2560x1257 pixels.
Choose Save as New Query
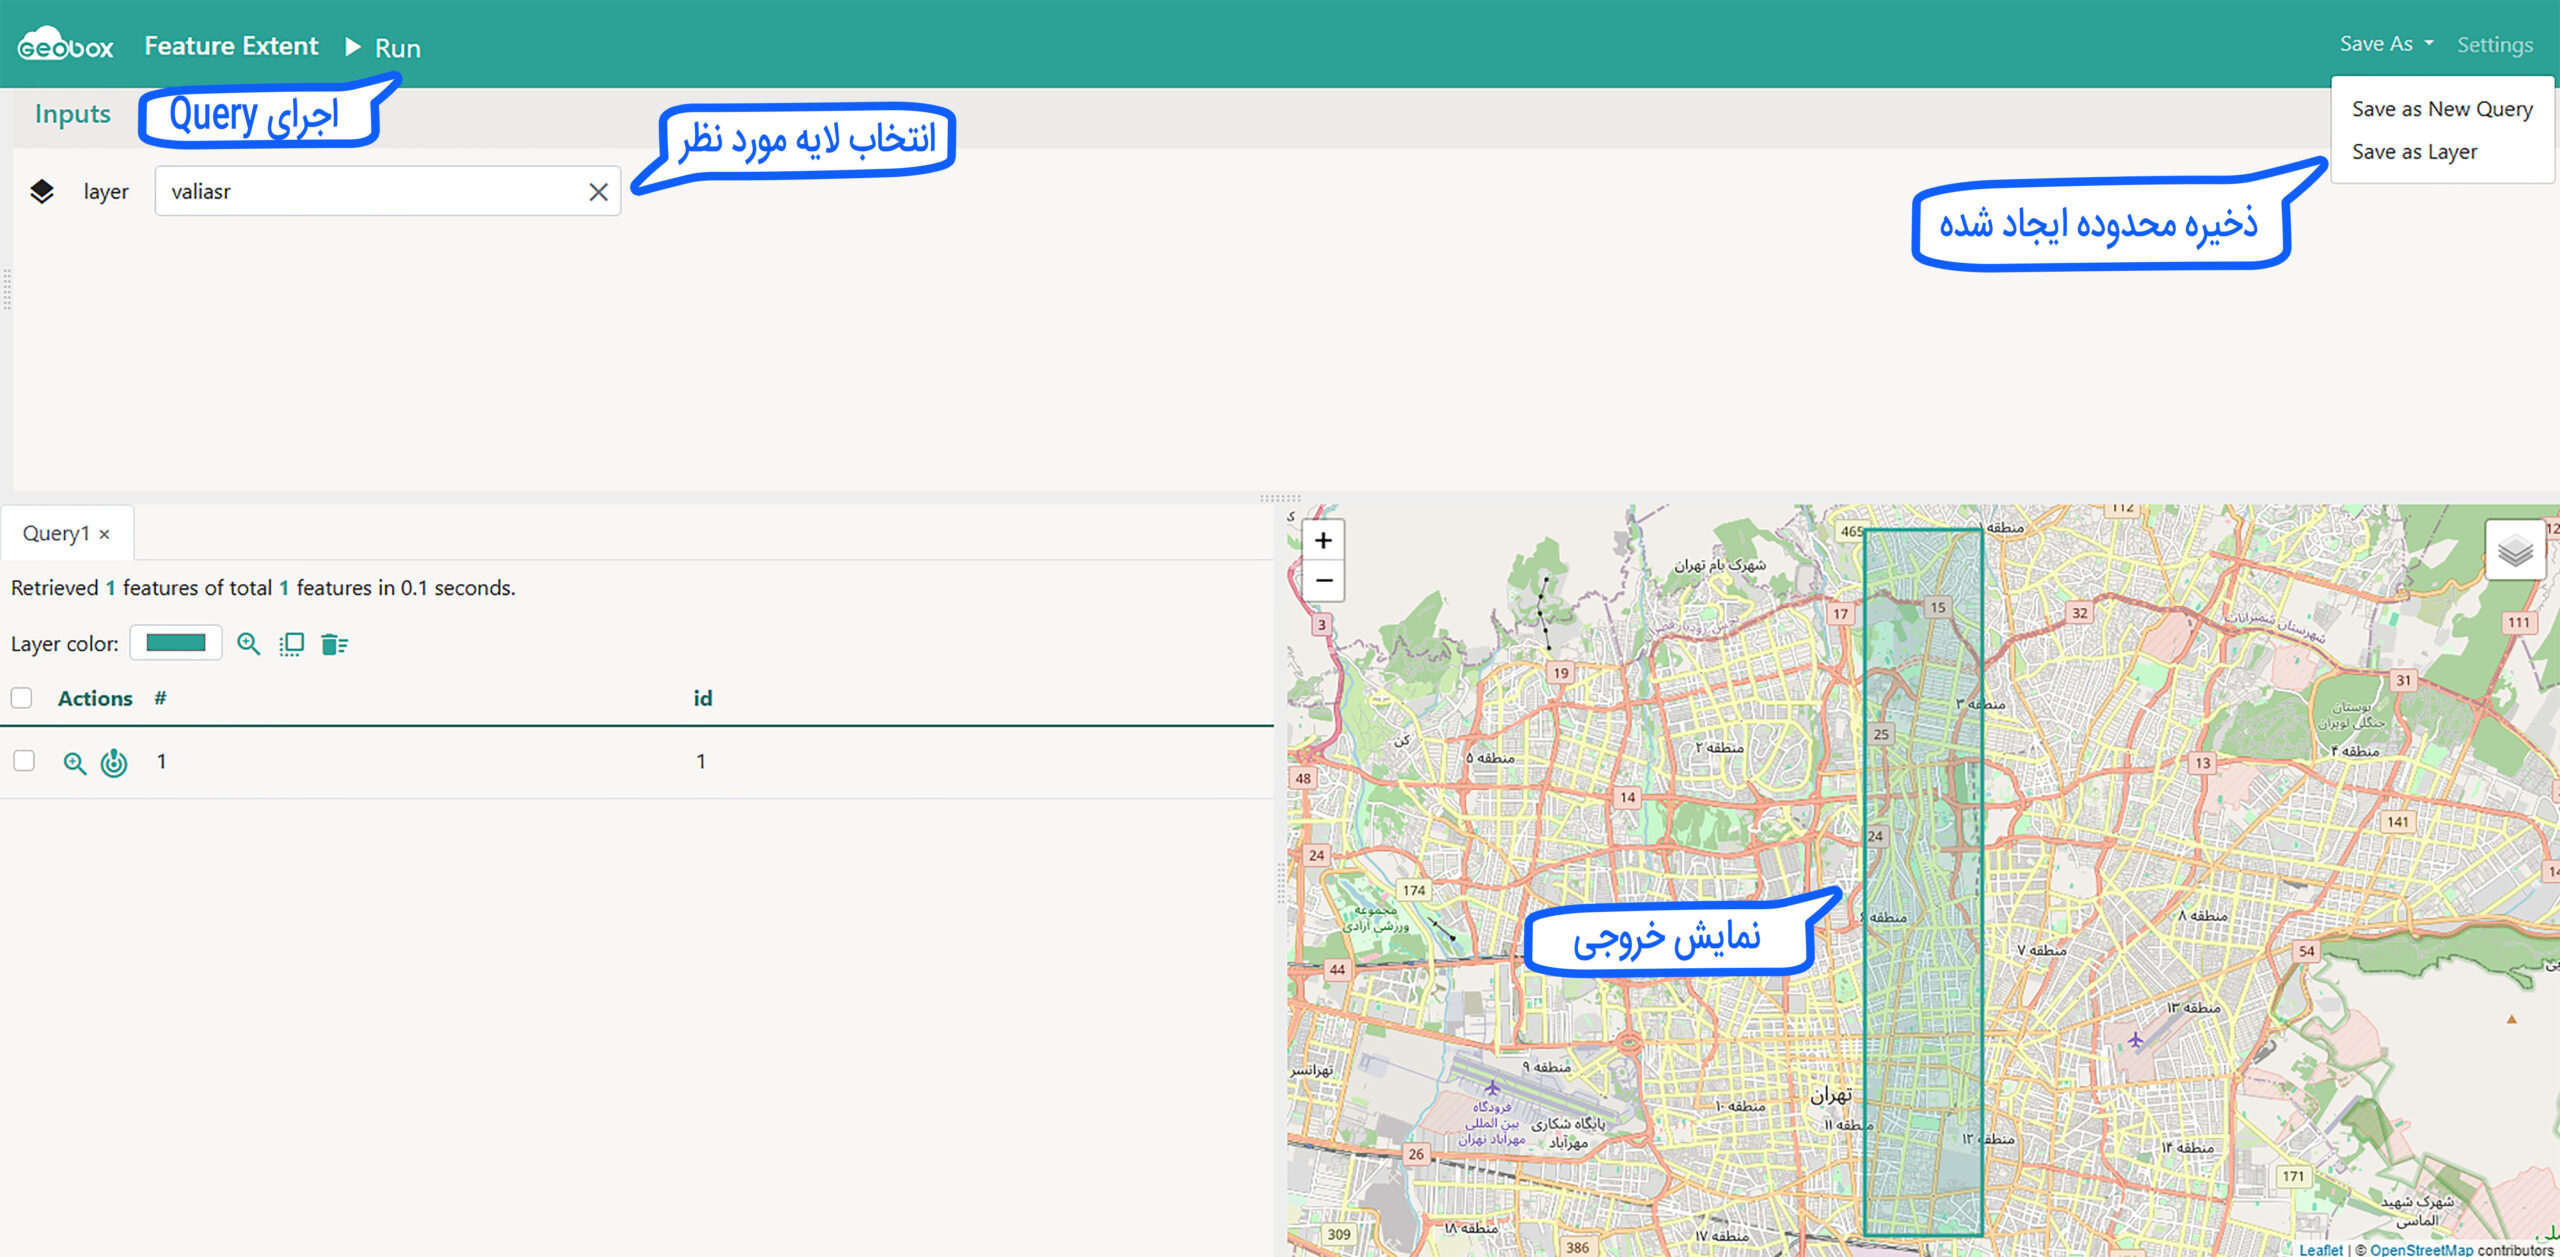[2441, 109]
